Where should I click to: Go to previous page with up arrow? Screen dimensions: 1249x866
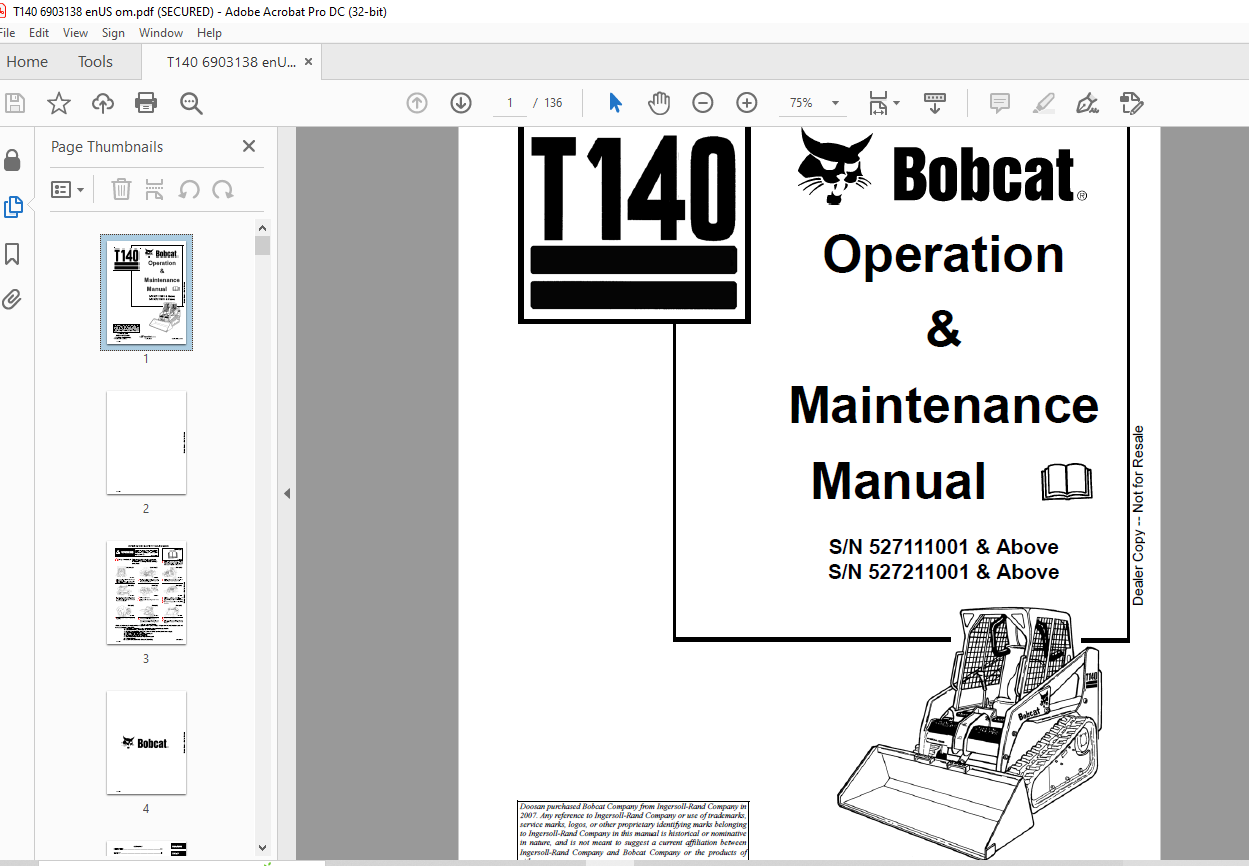click(x=417, y=103)
